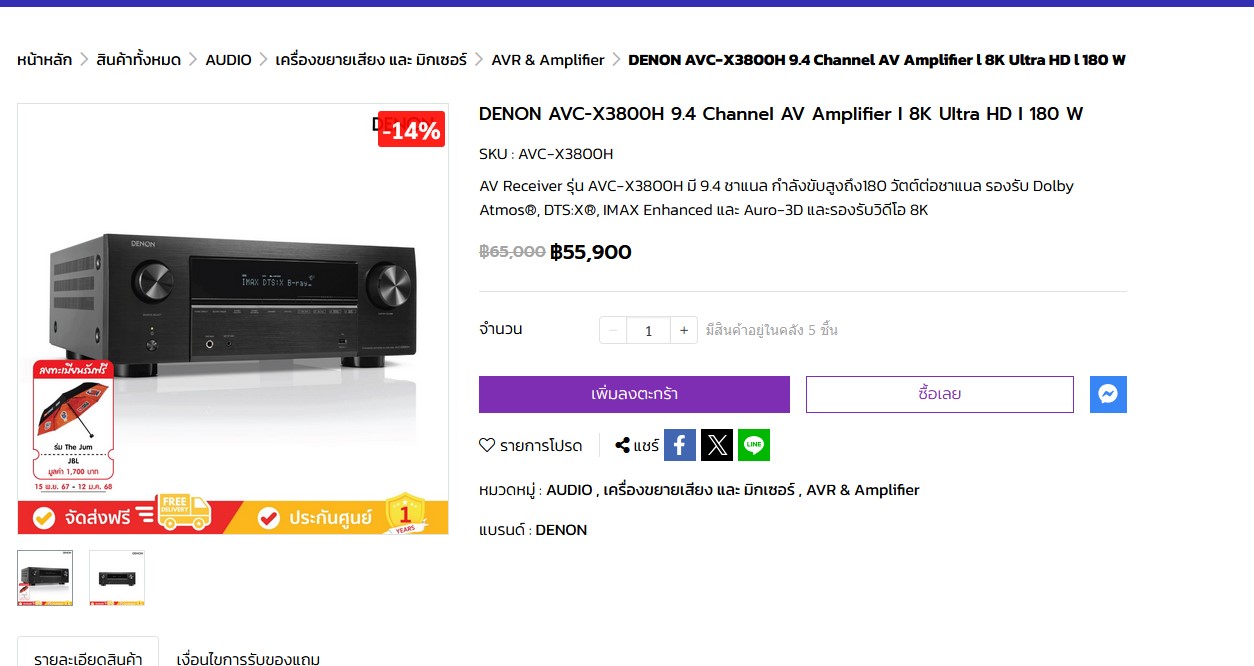Click the share nodes icon
This screenshot has height=666, width=1254.
[x=622, y=446]
